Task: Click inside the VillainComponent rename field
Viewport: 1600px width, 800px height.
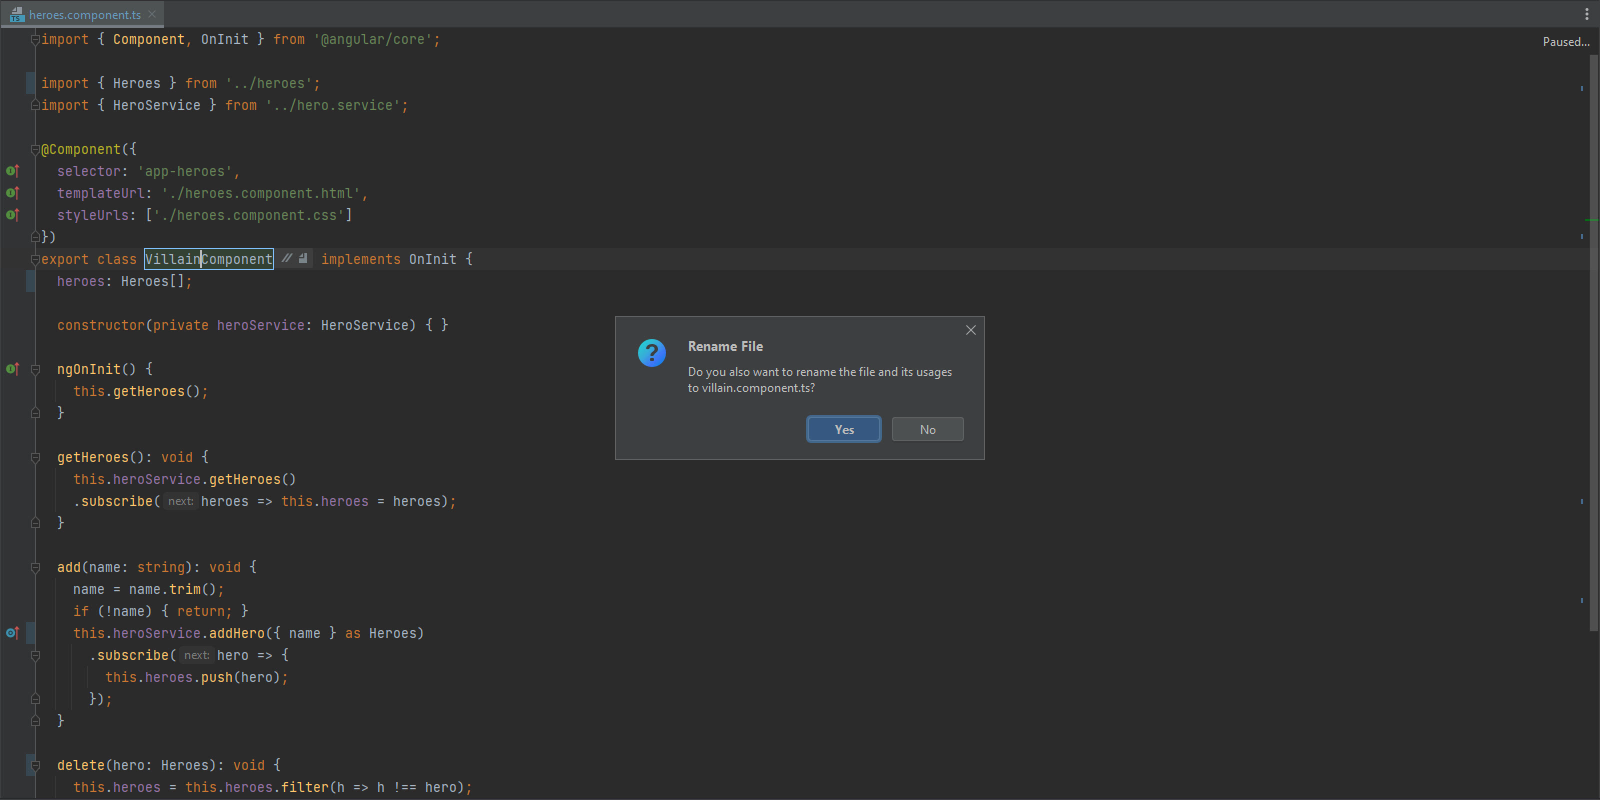Action: (208, 259)
